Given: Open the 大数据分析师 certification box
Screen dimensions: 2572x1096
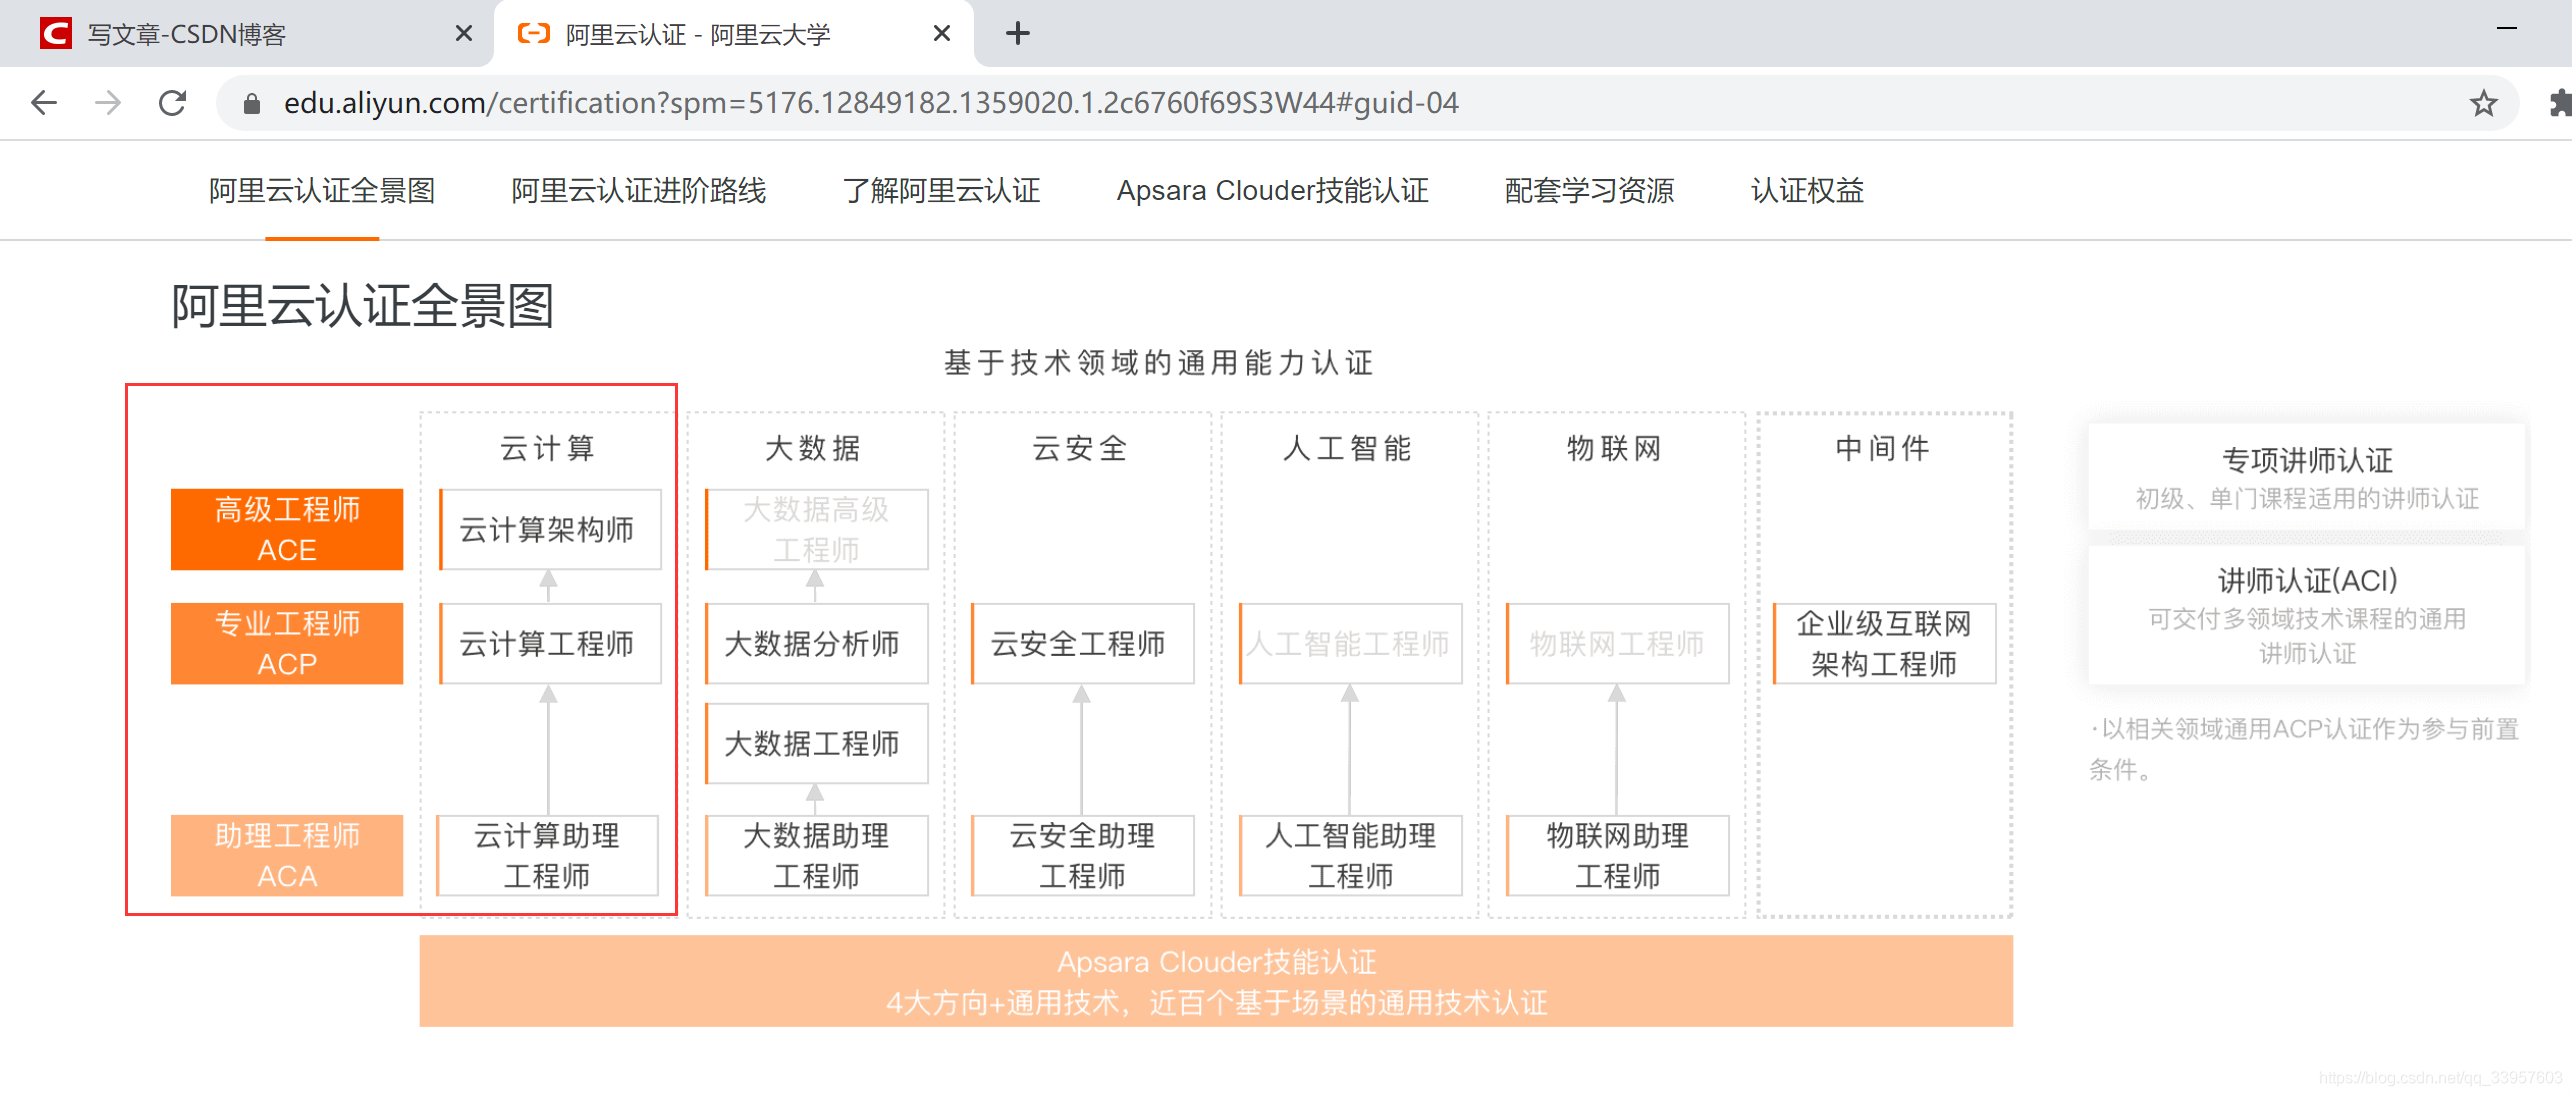Looking at the screenshot, I should [816, 643].
